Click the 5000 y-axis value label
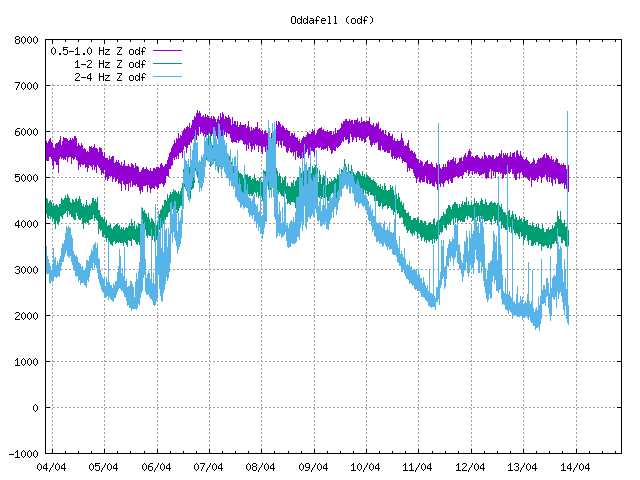 coord(26,178)
